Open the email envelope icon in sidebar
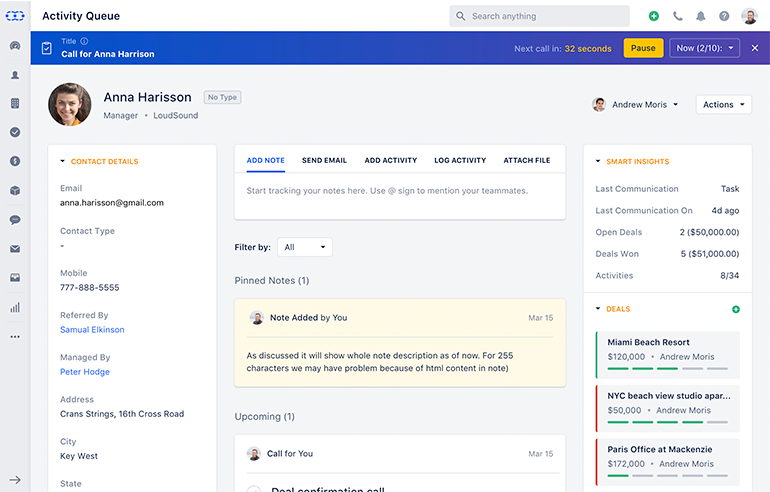The width and height of the screenshot is (770, 492). coord(15,249)
